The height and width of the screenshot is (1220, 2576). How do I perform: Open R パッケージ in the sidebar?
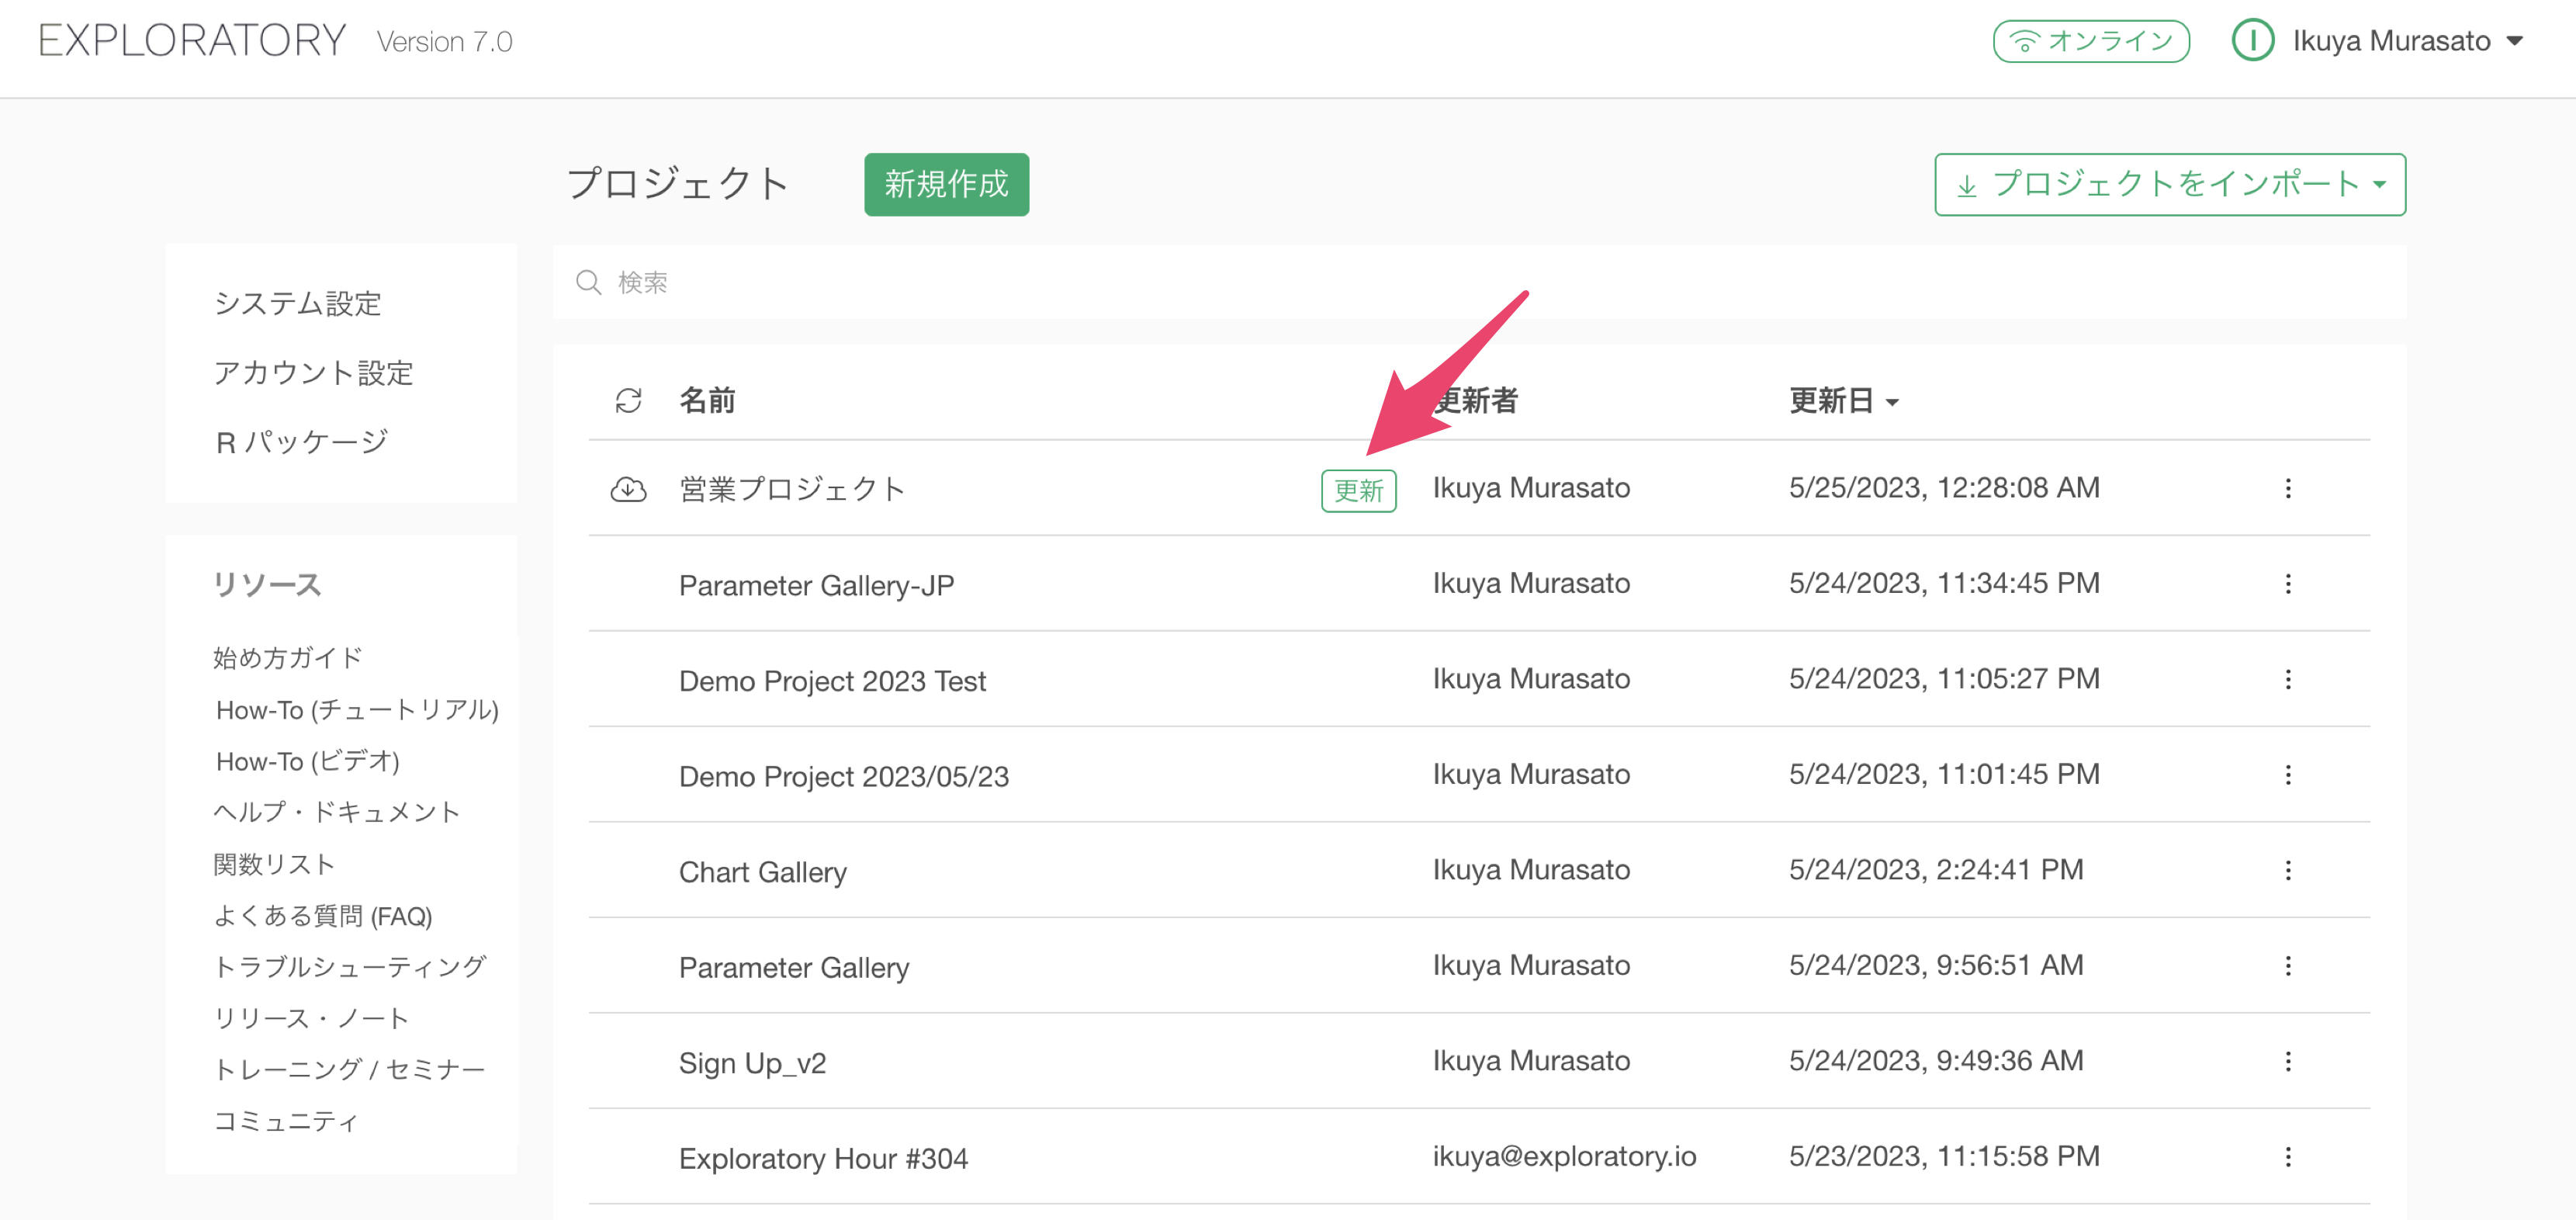click(x=301, y=441)
